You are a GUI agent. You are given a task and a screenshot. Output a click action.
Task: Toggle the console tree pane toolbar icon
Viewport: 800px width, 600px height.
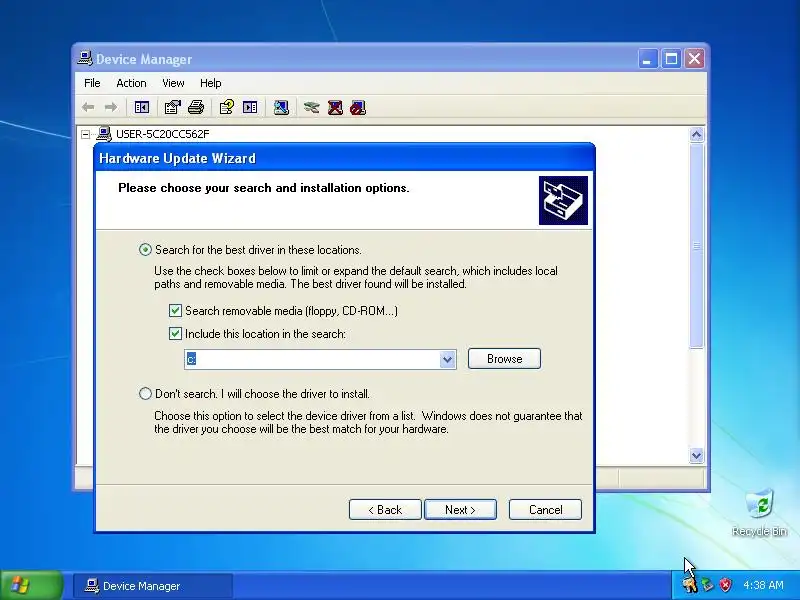pos(141,107)
